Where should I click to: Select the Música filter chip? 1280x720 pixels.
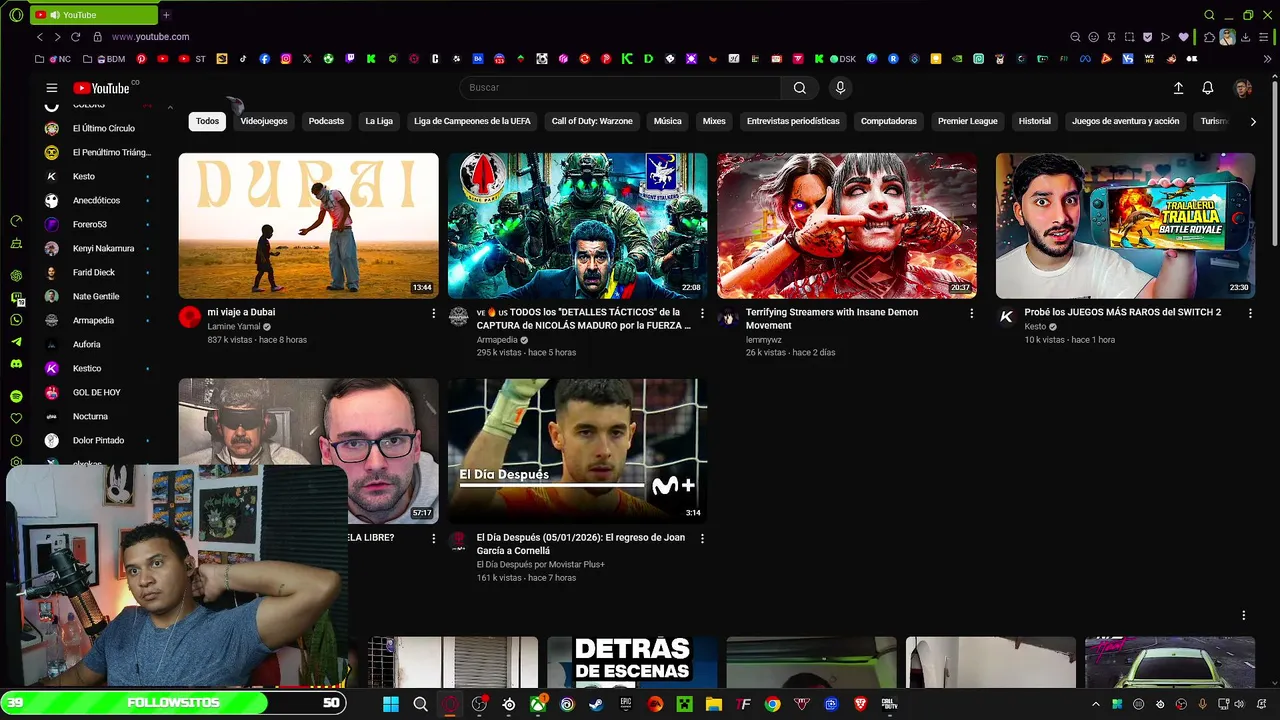(x=668, y=121)
